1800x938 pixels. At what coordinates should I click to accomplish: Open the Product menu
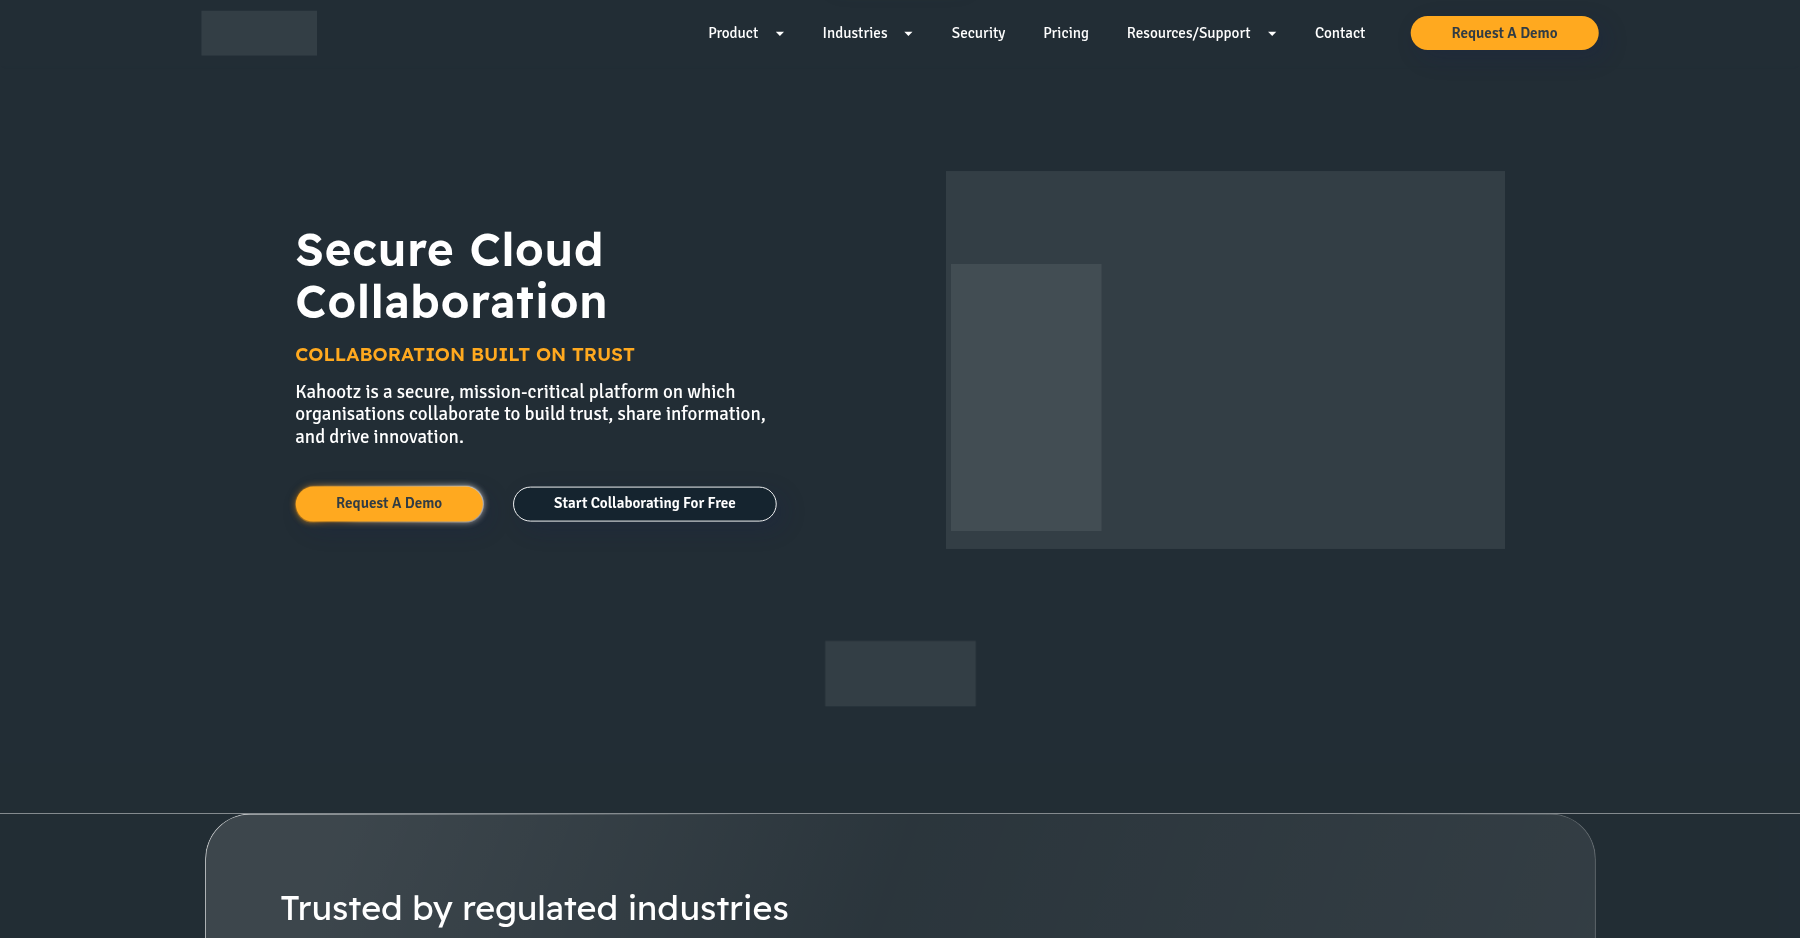[x=733, y=33]
